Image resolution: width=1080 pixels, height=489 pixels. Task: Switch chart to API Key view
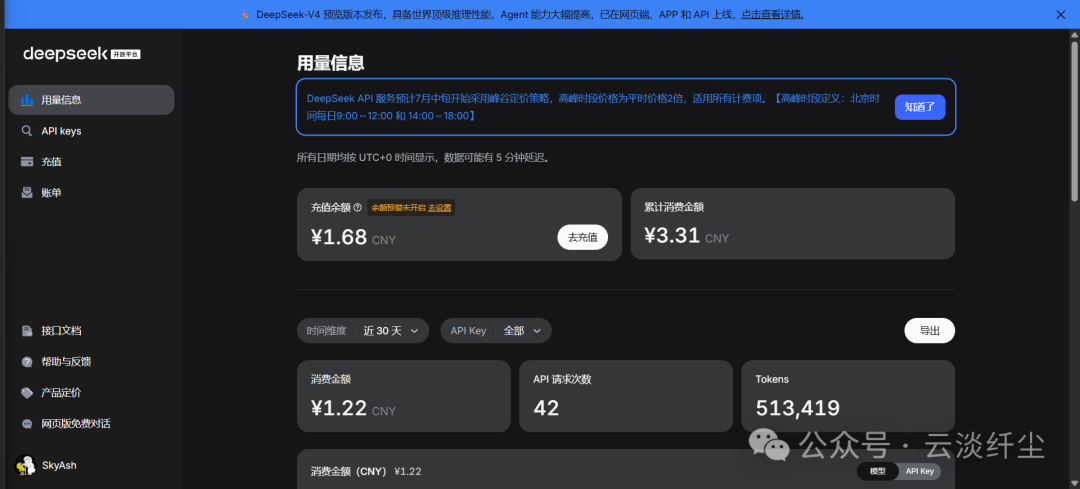click(920, 471)
